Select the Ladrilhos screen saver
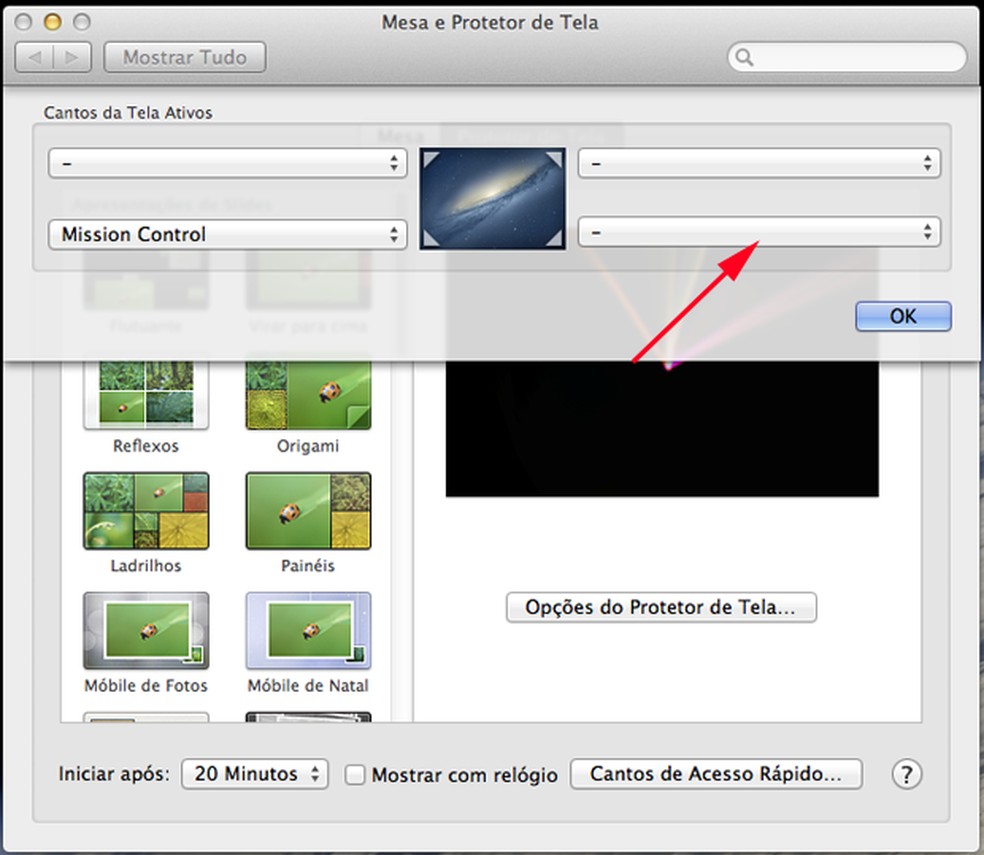This screenshot has width=984, height=855. pyautogui.click(x=146, y=511)
